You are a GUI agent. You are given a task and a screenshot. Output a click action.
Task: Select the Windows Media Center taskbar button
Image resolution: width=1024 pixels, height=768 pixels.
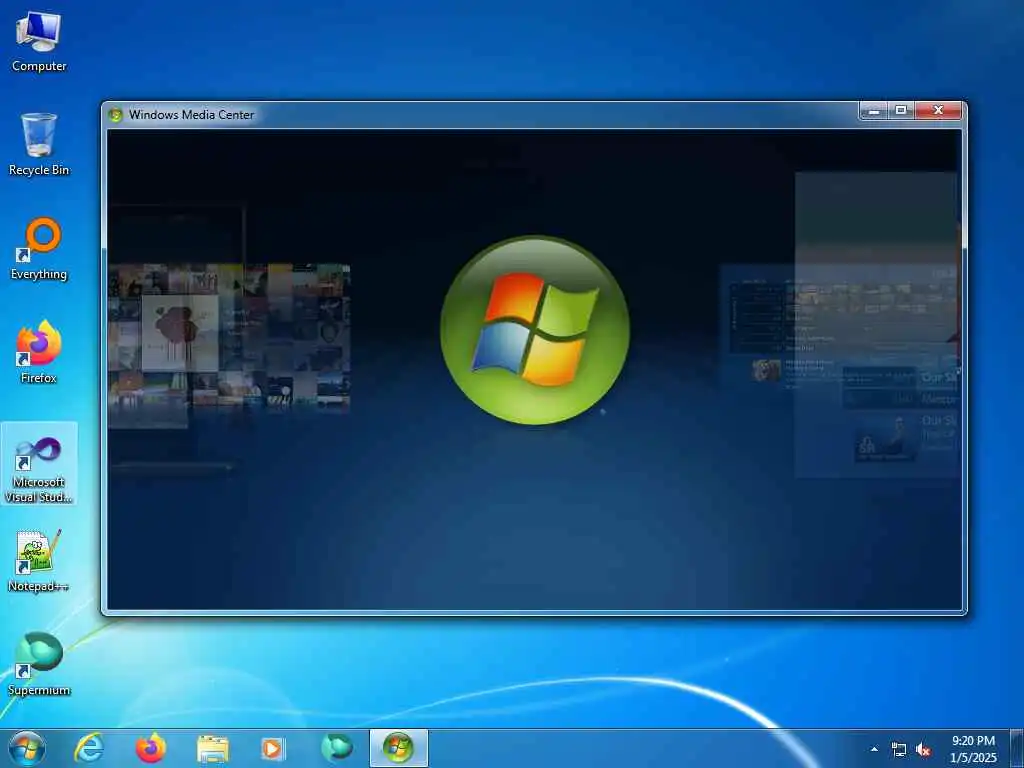point(398,748)
